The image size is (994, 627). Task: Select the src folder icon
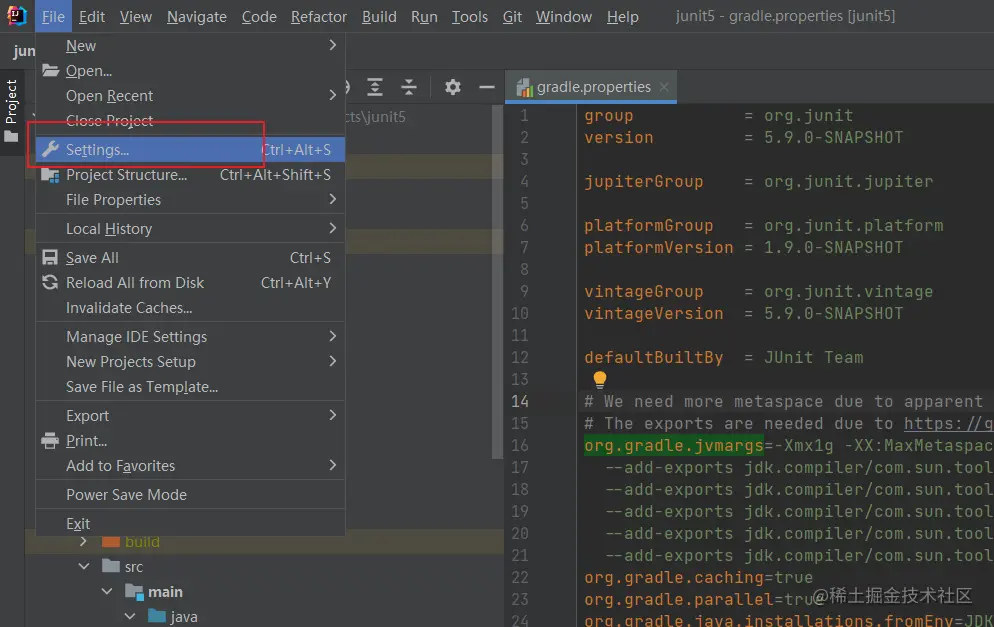point(111,566)
